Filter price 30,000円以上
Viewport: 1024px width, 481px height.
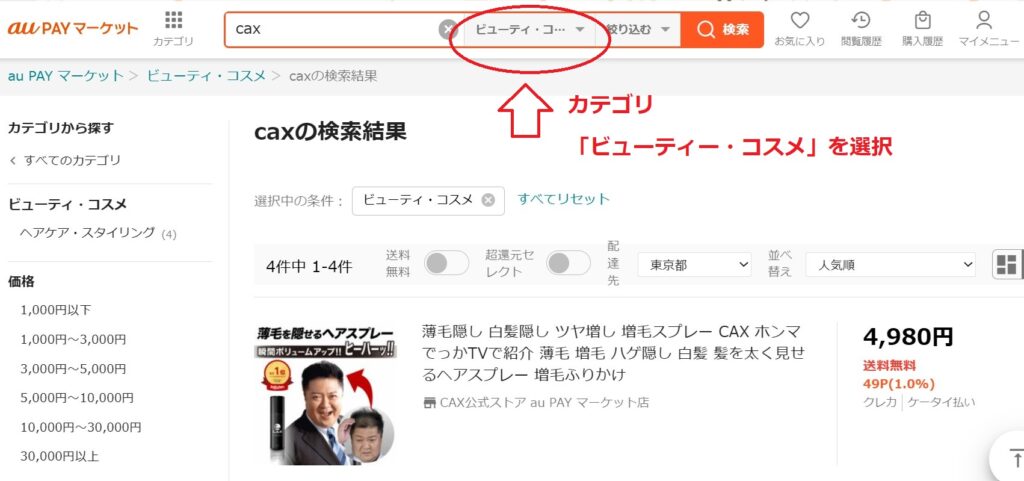[59, 456]
